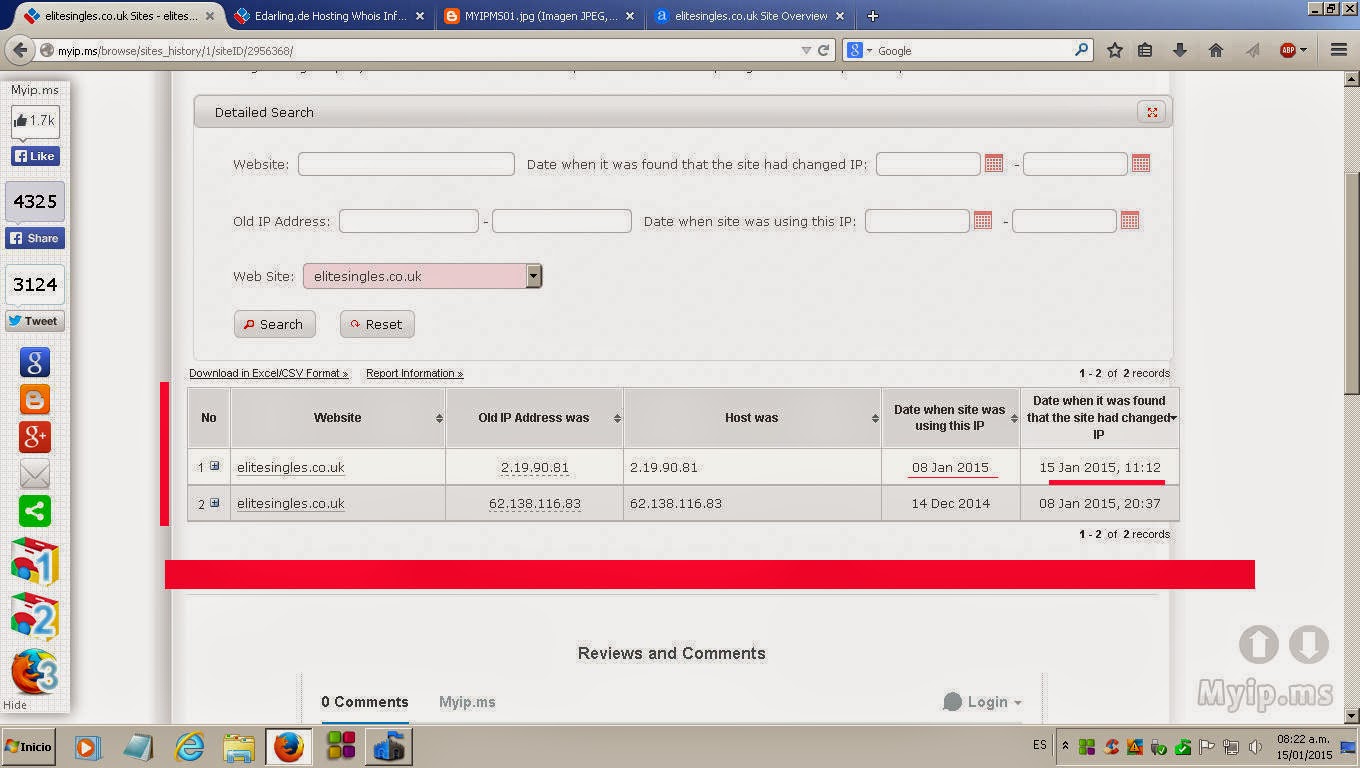Image resolution: width=1360 pixels, height=768 pixels.
Task: Open calendar for second changed-IP date field
Action: (1141, 163)
